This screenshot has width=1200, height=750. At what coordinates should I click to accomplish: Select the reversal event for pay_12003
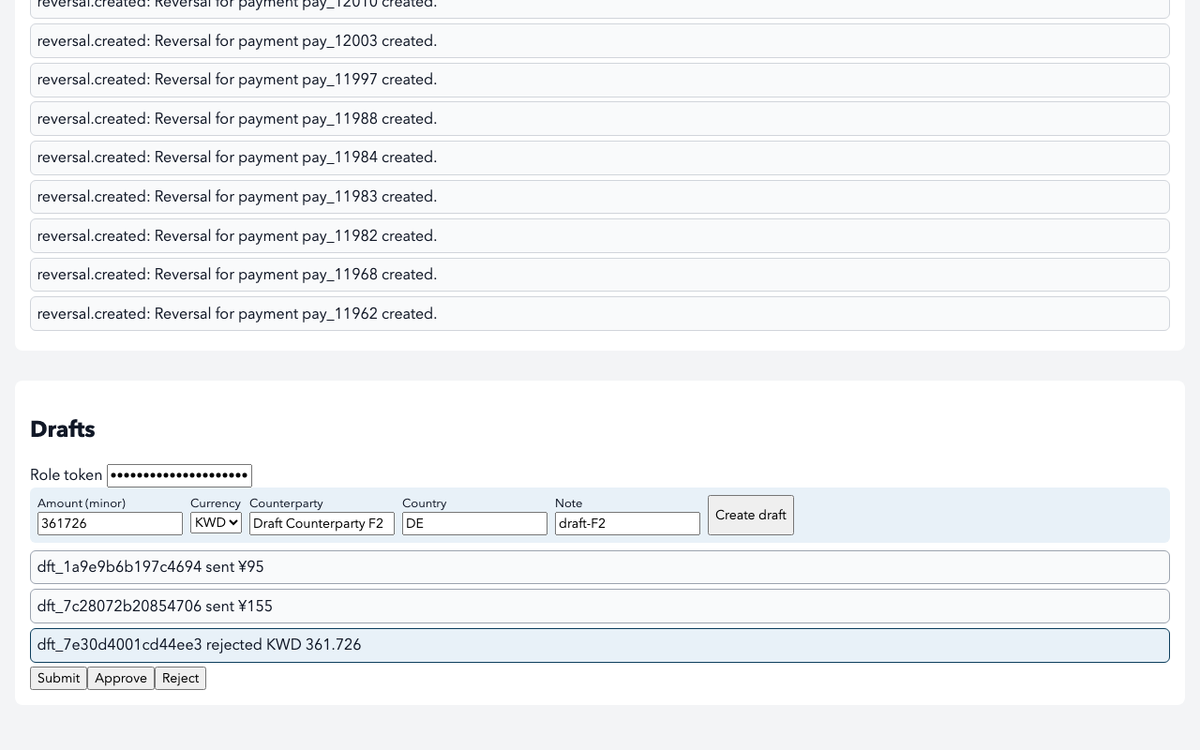600,41
